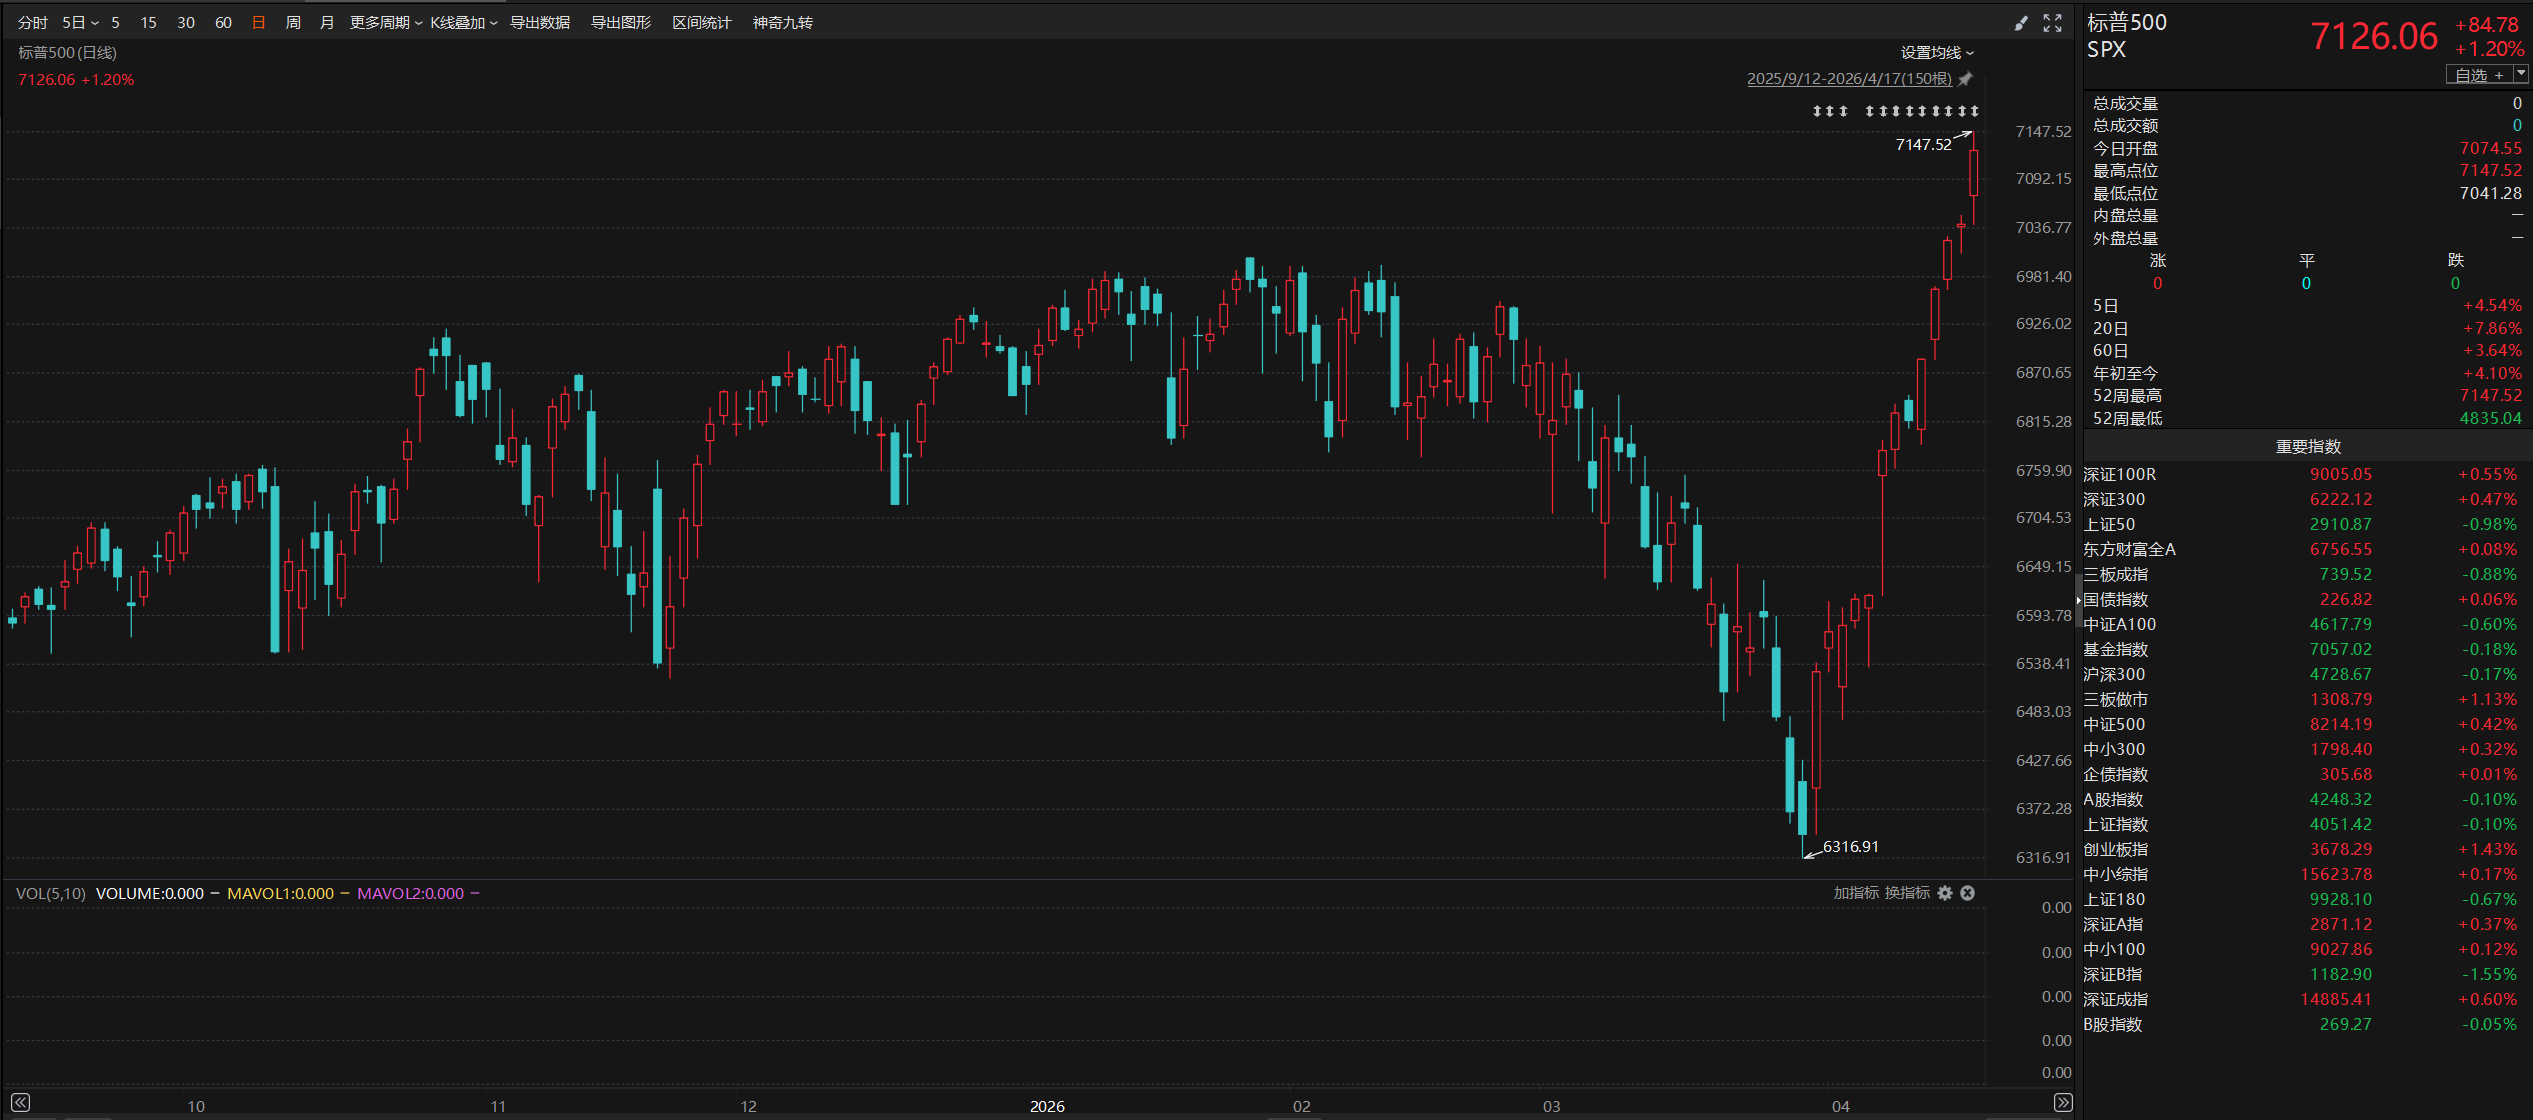Collapse the right side panel handle
This screenshot has height=1120, width=2533.
coord(2079,600)
